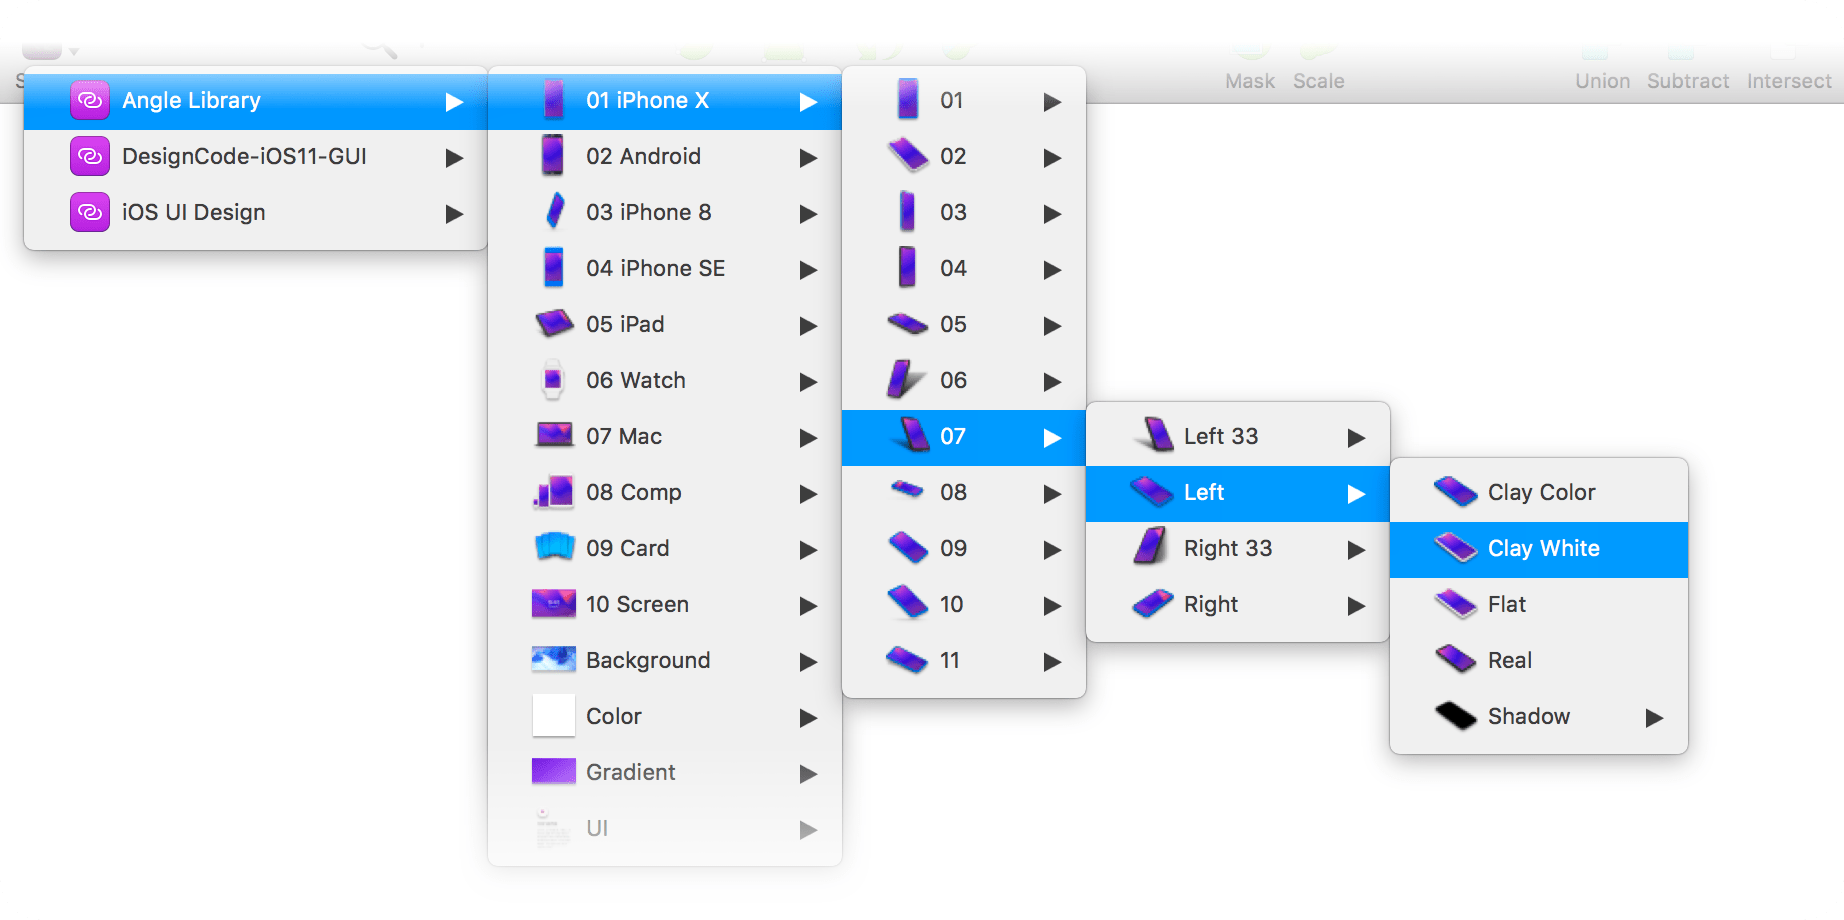Click the 10 Screen thumbnail icon

click(554, 604)
